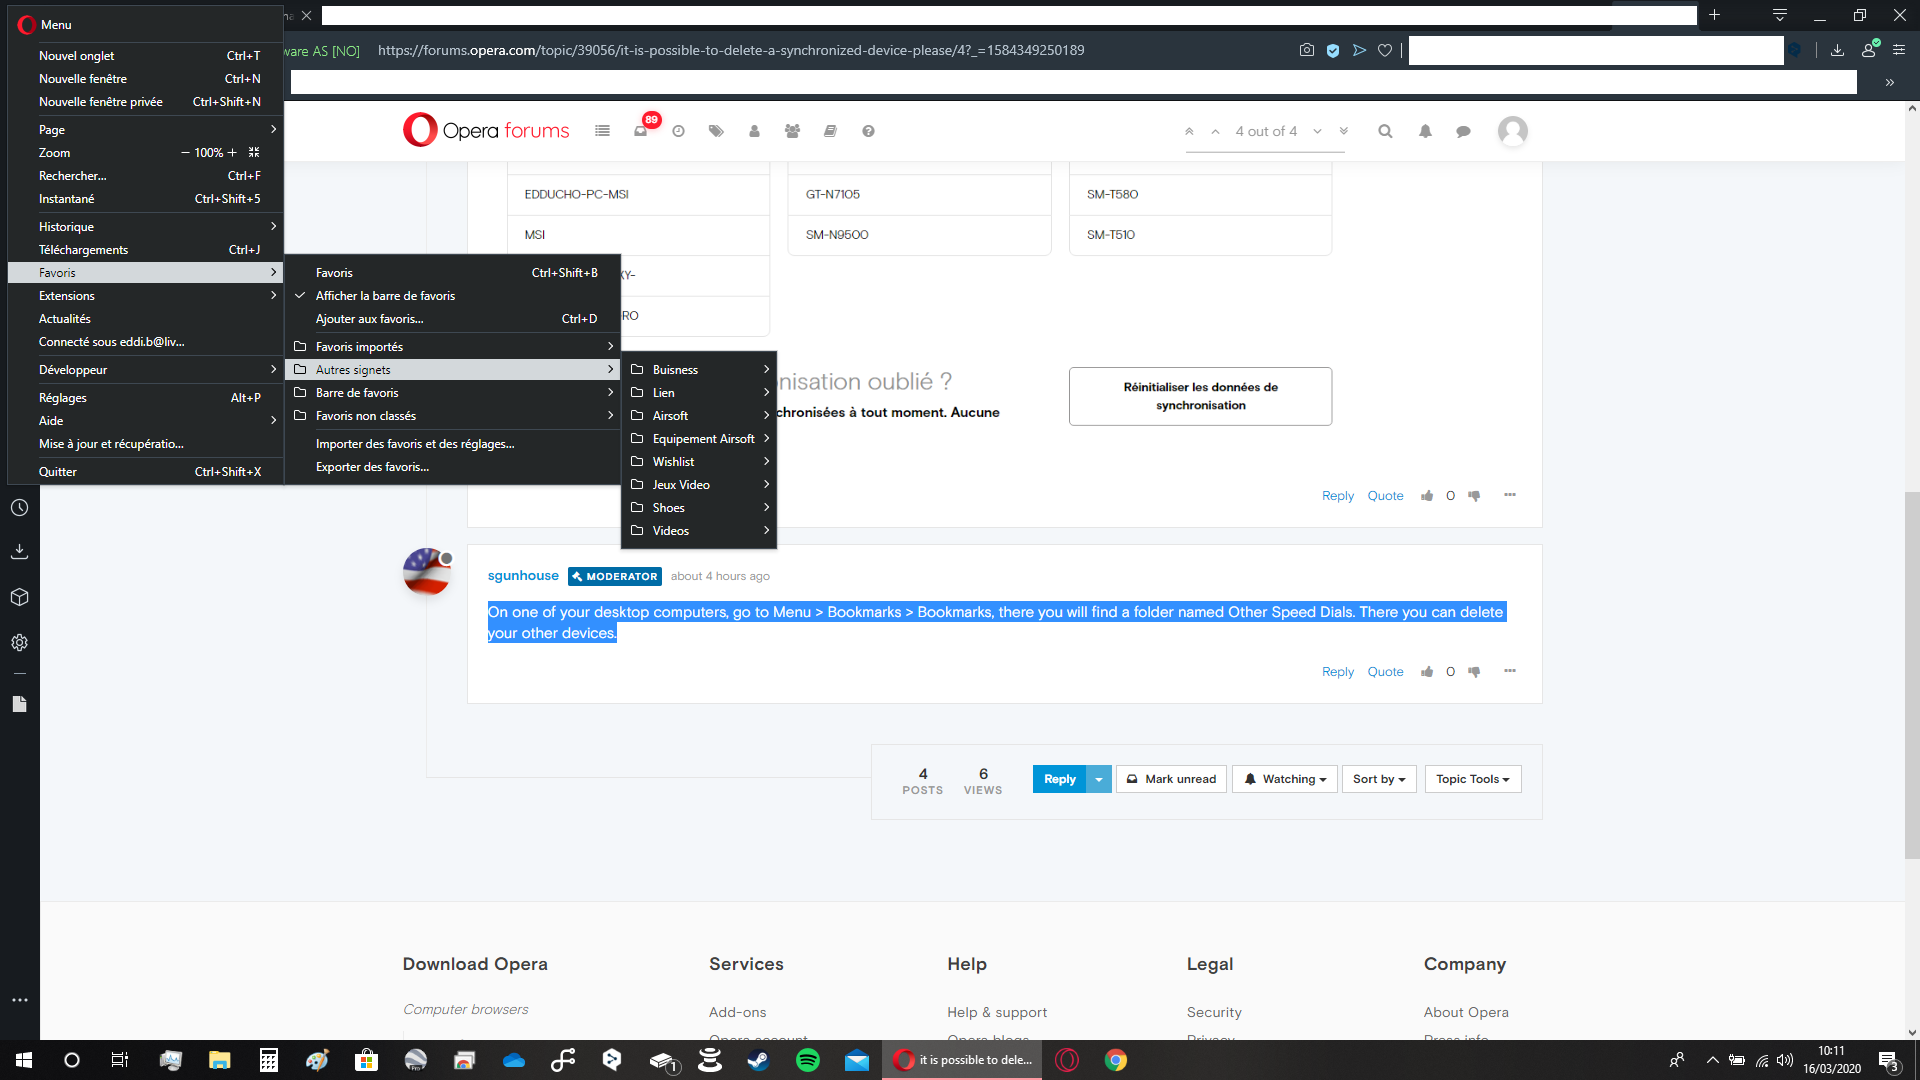Screen dimensions: 1920x1080
Task: Upvote sgunhouse's post
Action: 1427,672
